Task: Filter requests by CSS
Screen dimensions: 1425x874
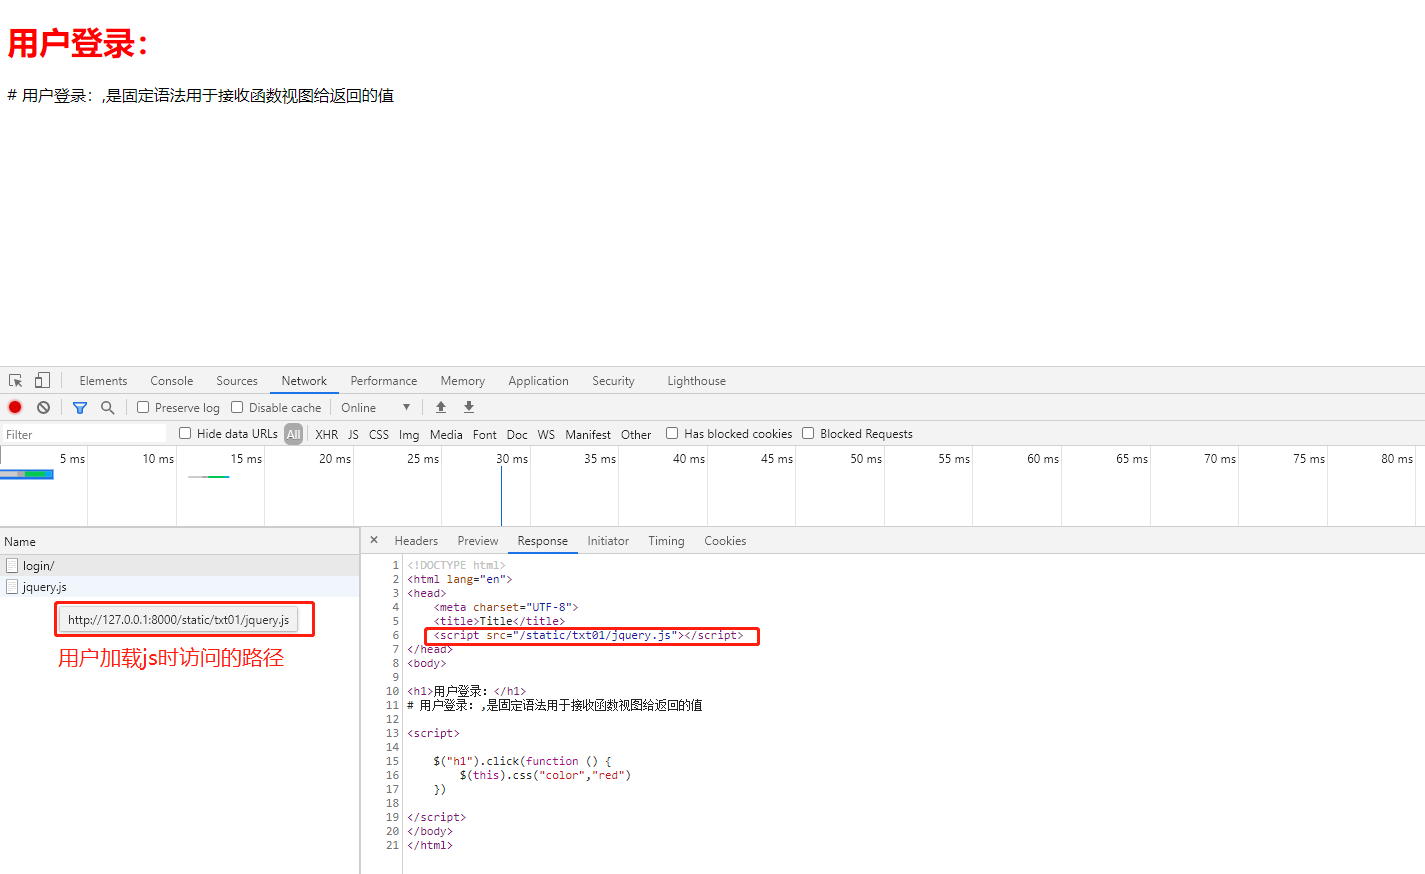Action: [x=379, y=434]
